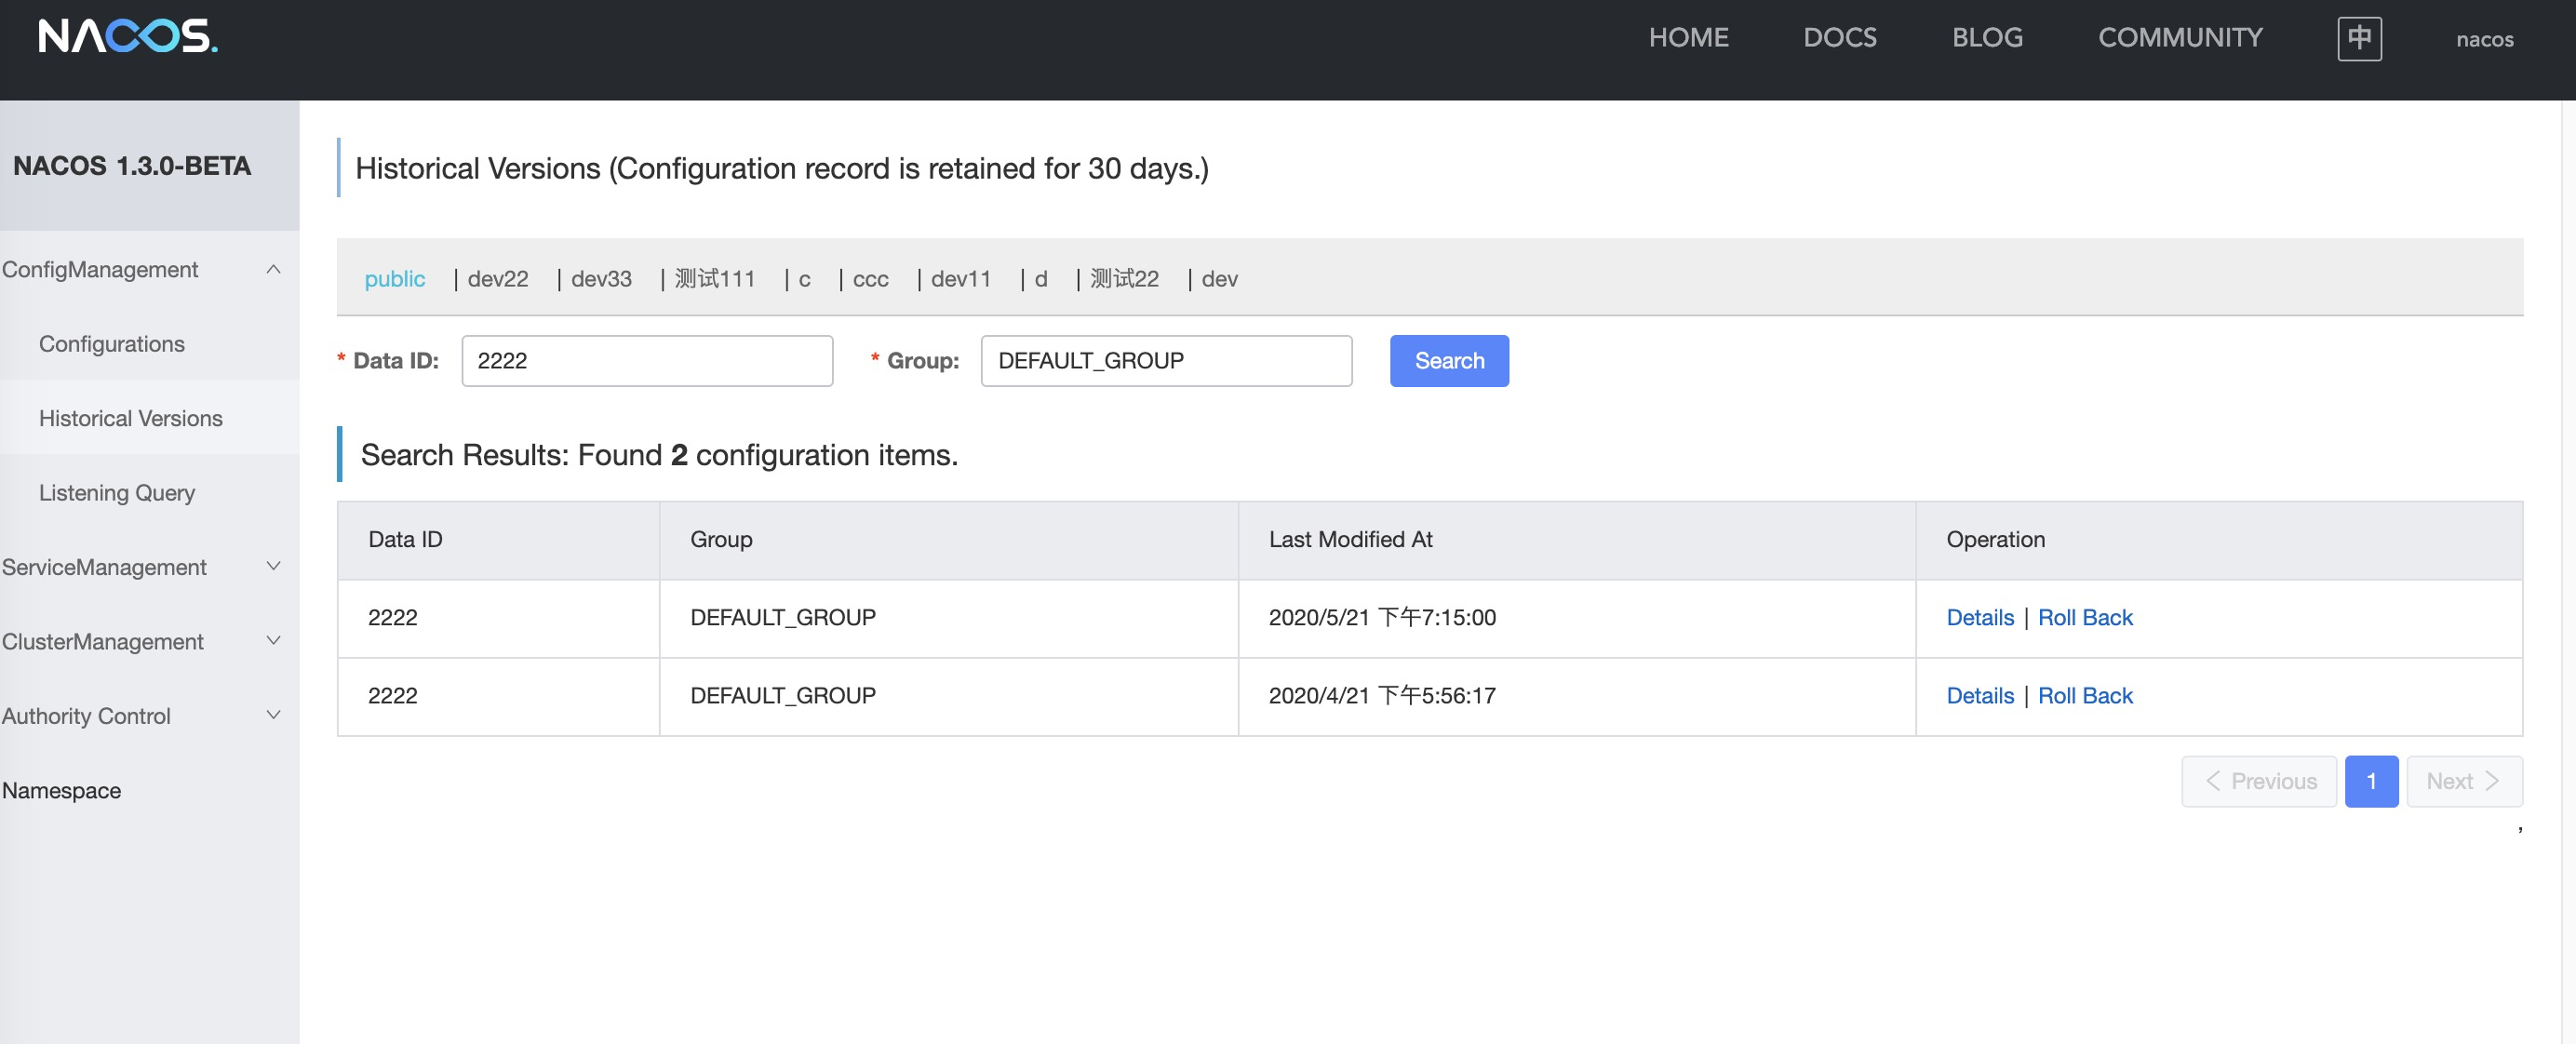Open the DOCS menu item
This screenshot has height=1044, width=2576.
point(1839,37)
